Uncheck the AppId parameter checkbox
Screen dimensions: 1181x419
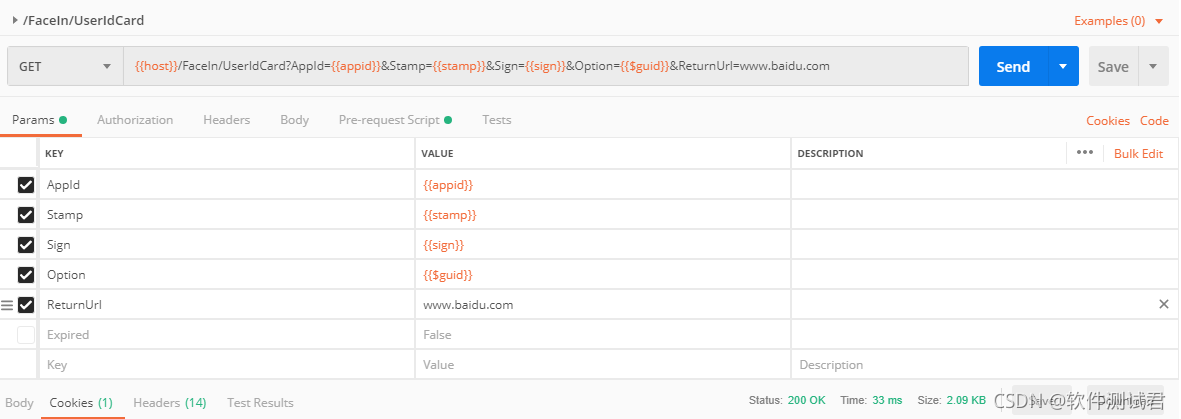[26, 185]
